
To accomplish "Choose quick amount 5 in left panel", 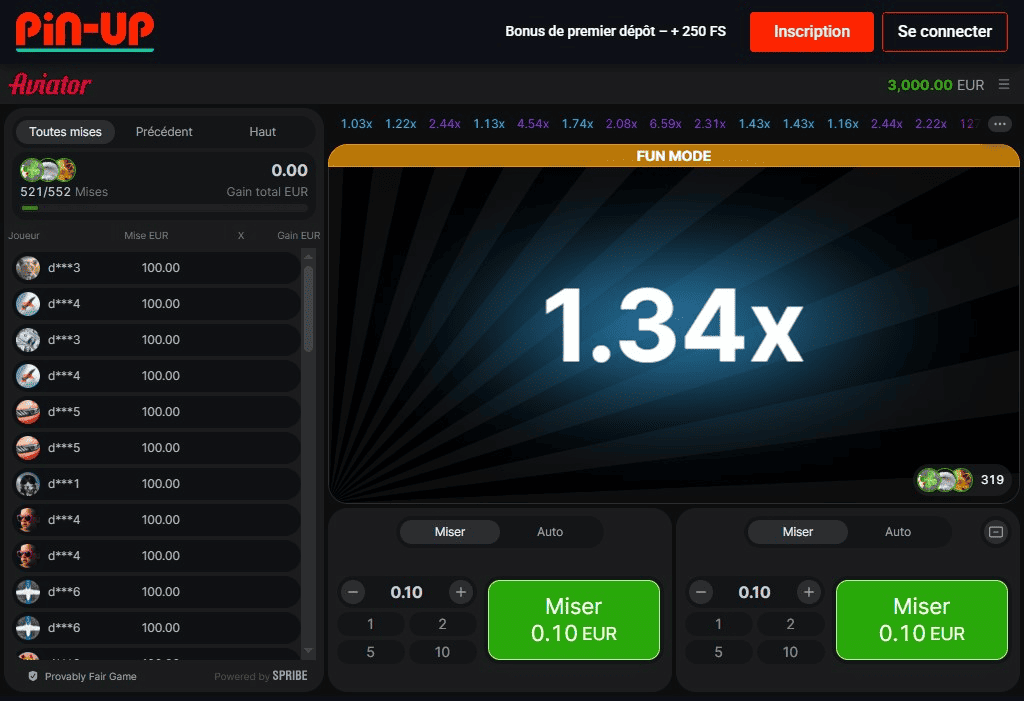I will pos(370,652).
